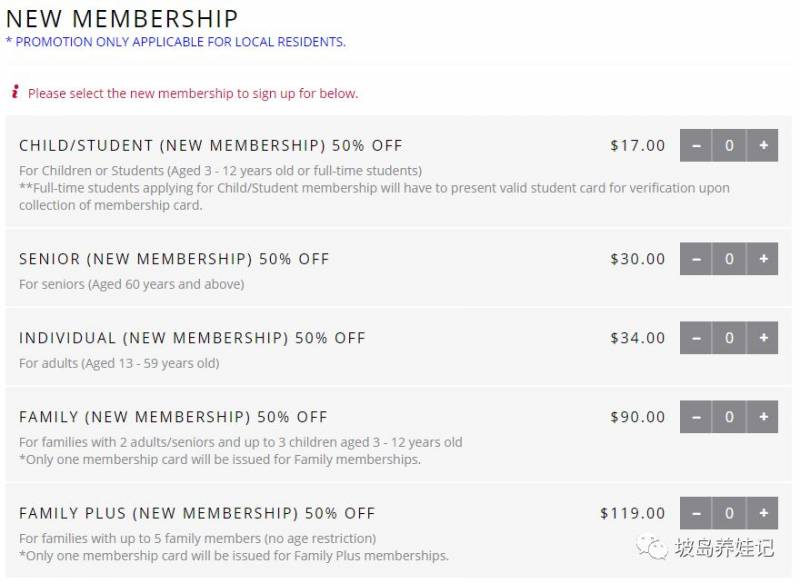Remove a Family Plus membership with minus
Image resolution: width=800 pixels, height=583 pixels.
tap(696, 513)
